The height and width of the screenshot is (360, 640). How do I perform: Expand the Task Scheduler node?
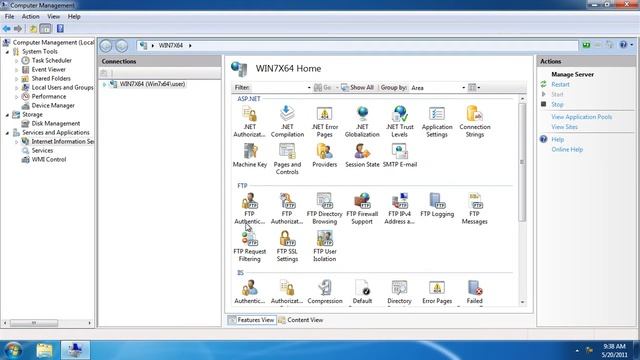pyautogui.click(x=17, y=61)
